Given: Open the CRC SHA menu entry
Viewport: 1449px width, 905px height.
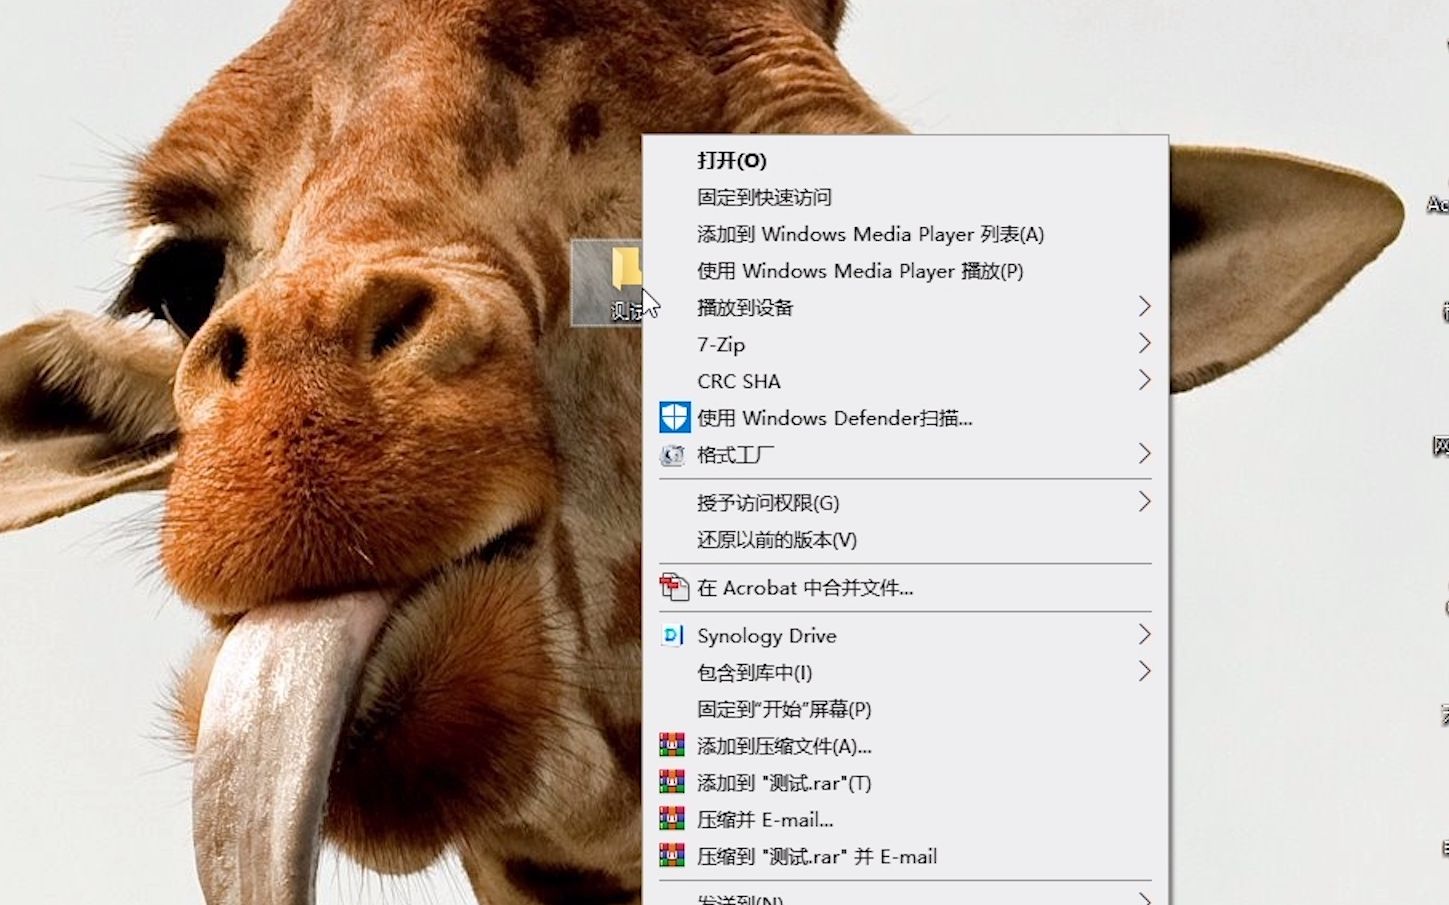Looking at the screenshot, I should (x=905, y=381).
